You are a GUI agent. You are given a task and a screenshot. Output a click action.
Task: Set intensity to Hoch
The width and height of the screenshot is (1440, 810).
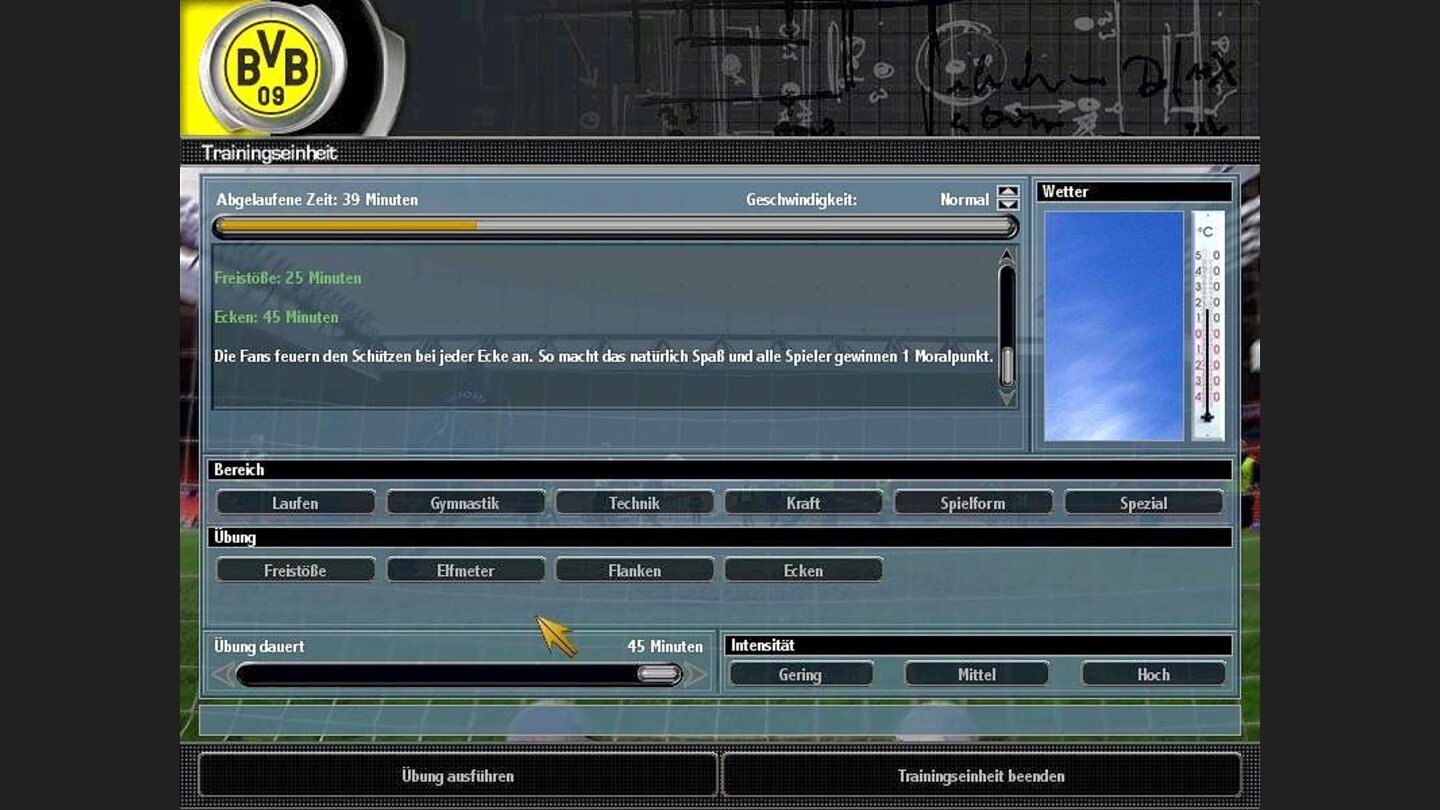tap(1153, 674)
